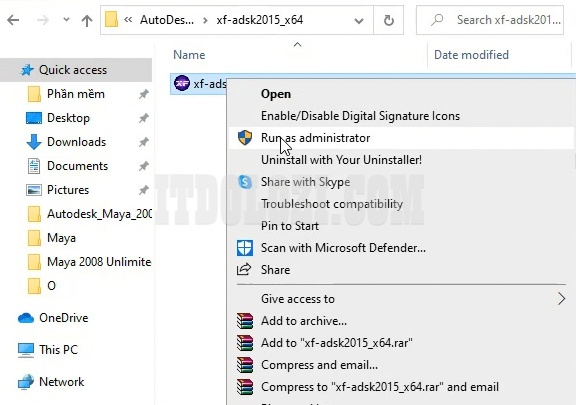The image size is (576, 405).
Task: Click the Desktop monitor icon
Action: click(x=34, y=118)
